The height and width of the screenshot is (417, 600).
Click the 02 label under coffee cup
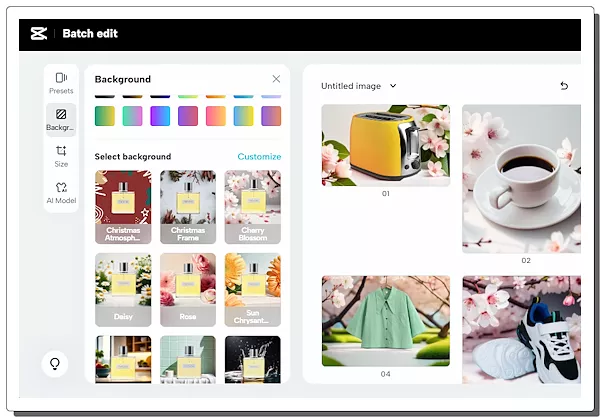[526, 261]
